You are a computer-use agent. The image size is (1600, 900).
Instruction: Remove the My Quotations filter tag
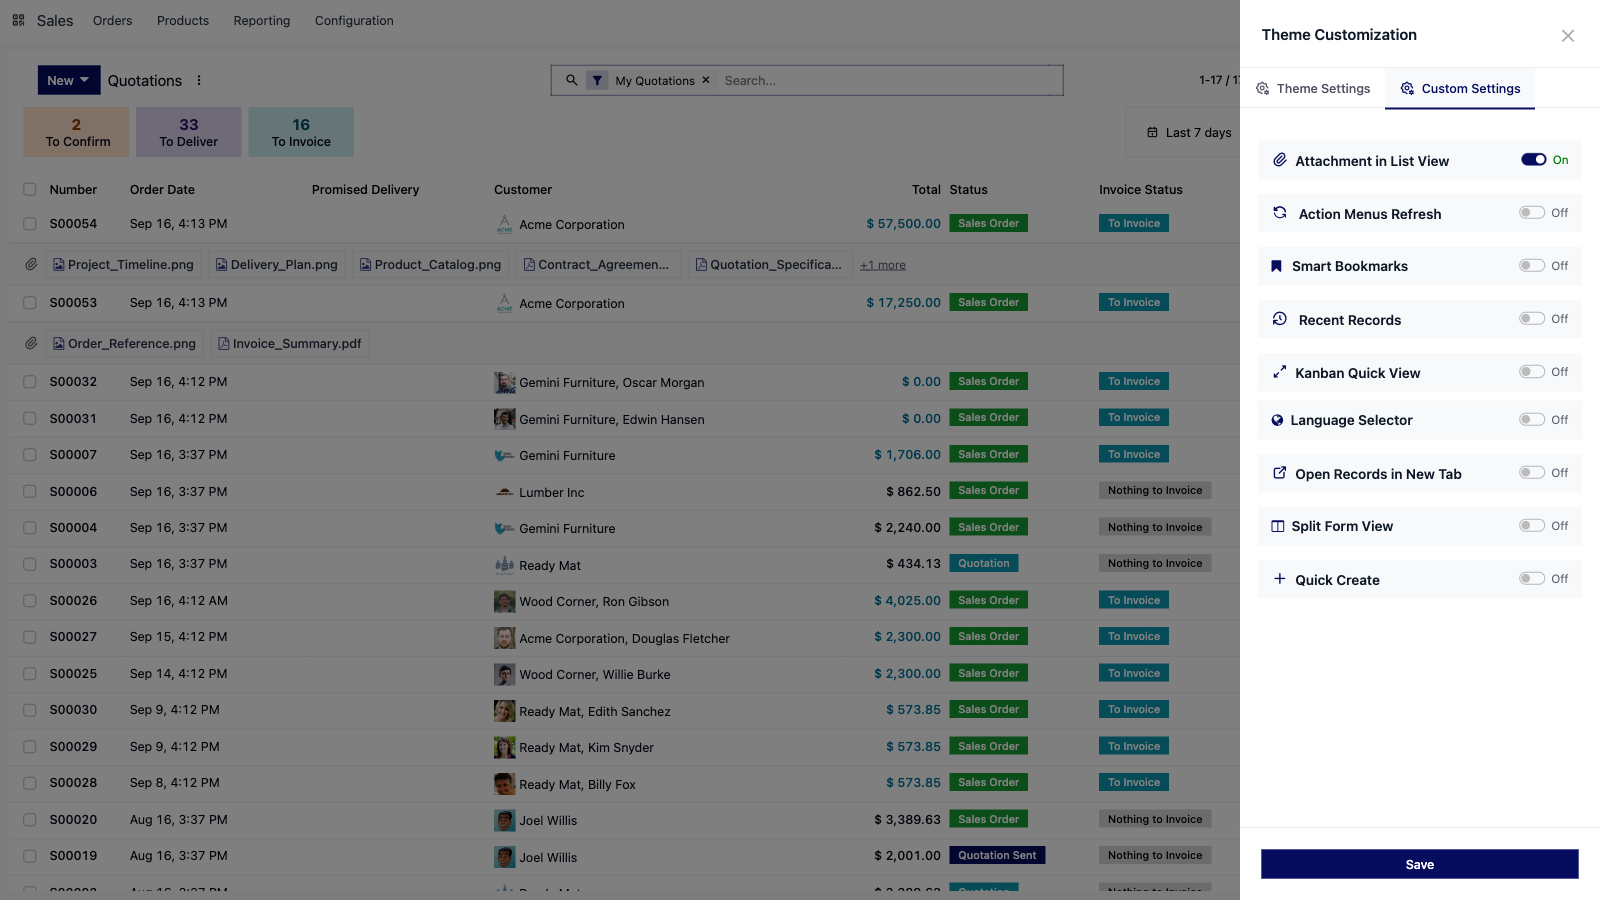click(705, 80)
